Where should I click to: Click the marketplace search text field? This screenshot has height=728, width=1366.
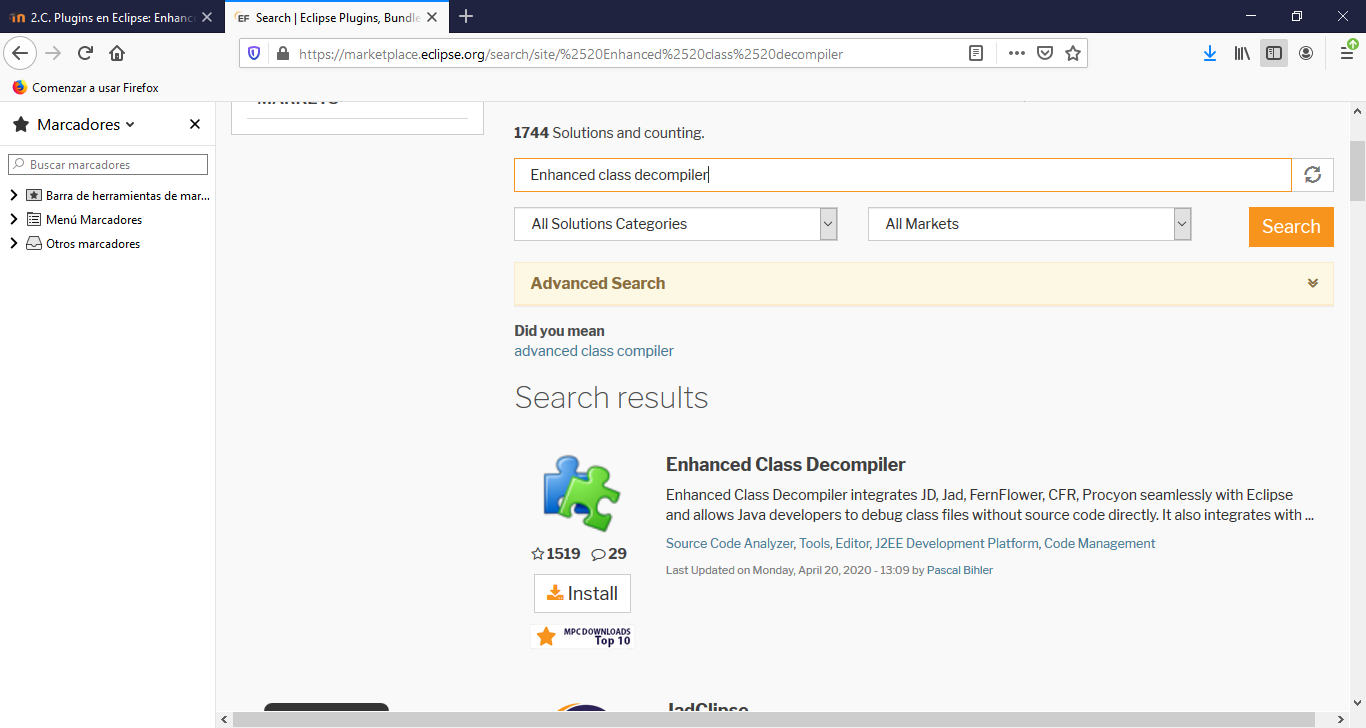click(903, 175)
